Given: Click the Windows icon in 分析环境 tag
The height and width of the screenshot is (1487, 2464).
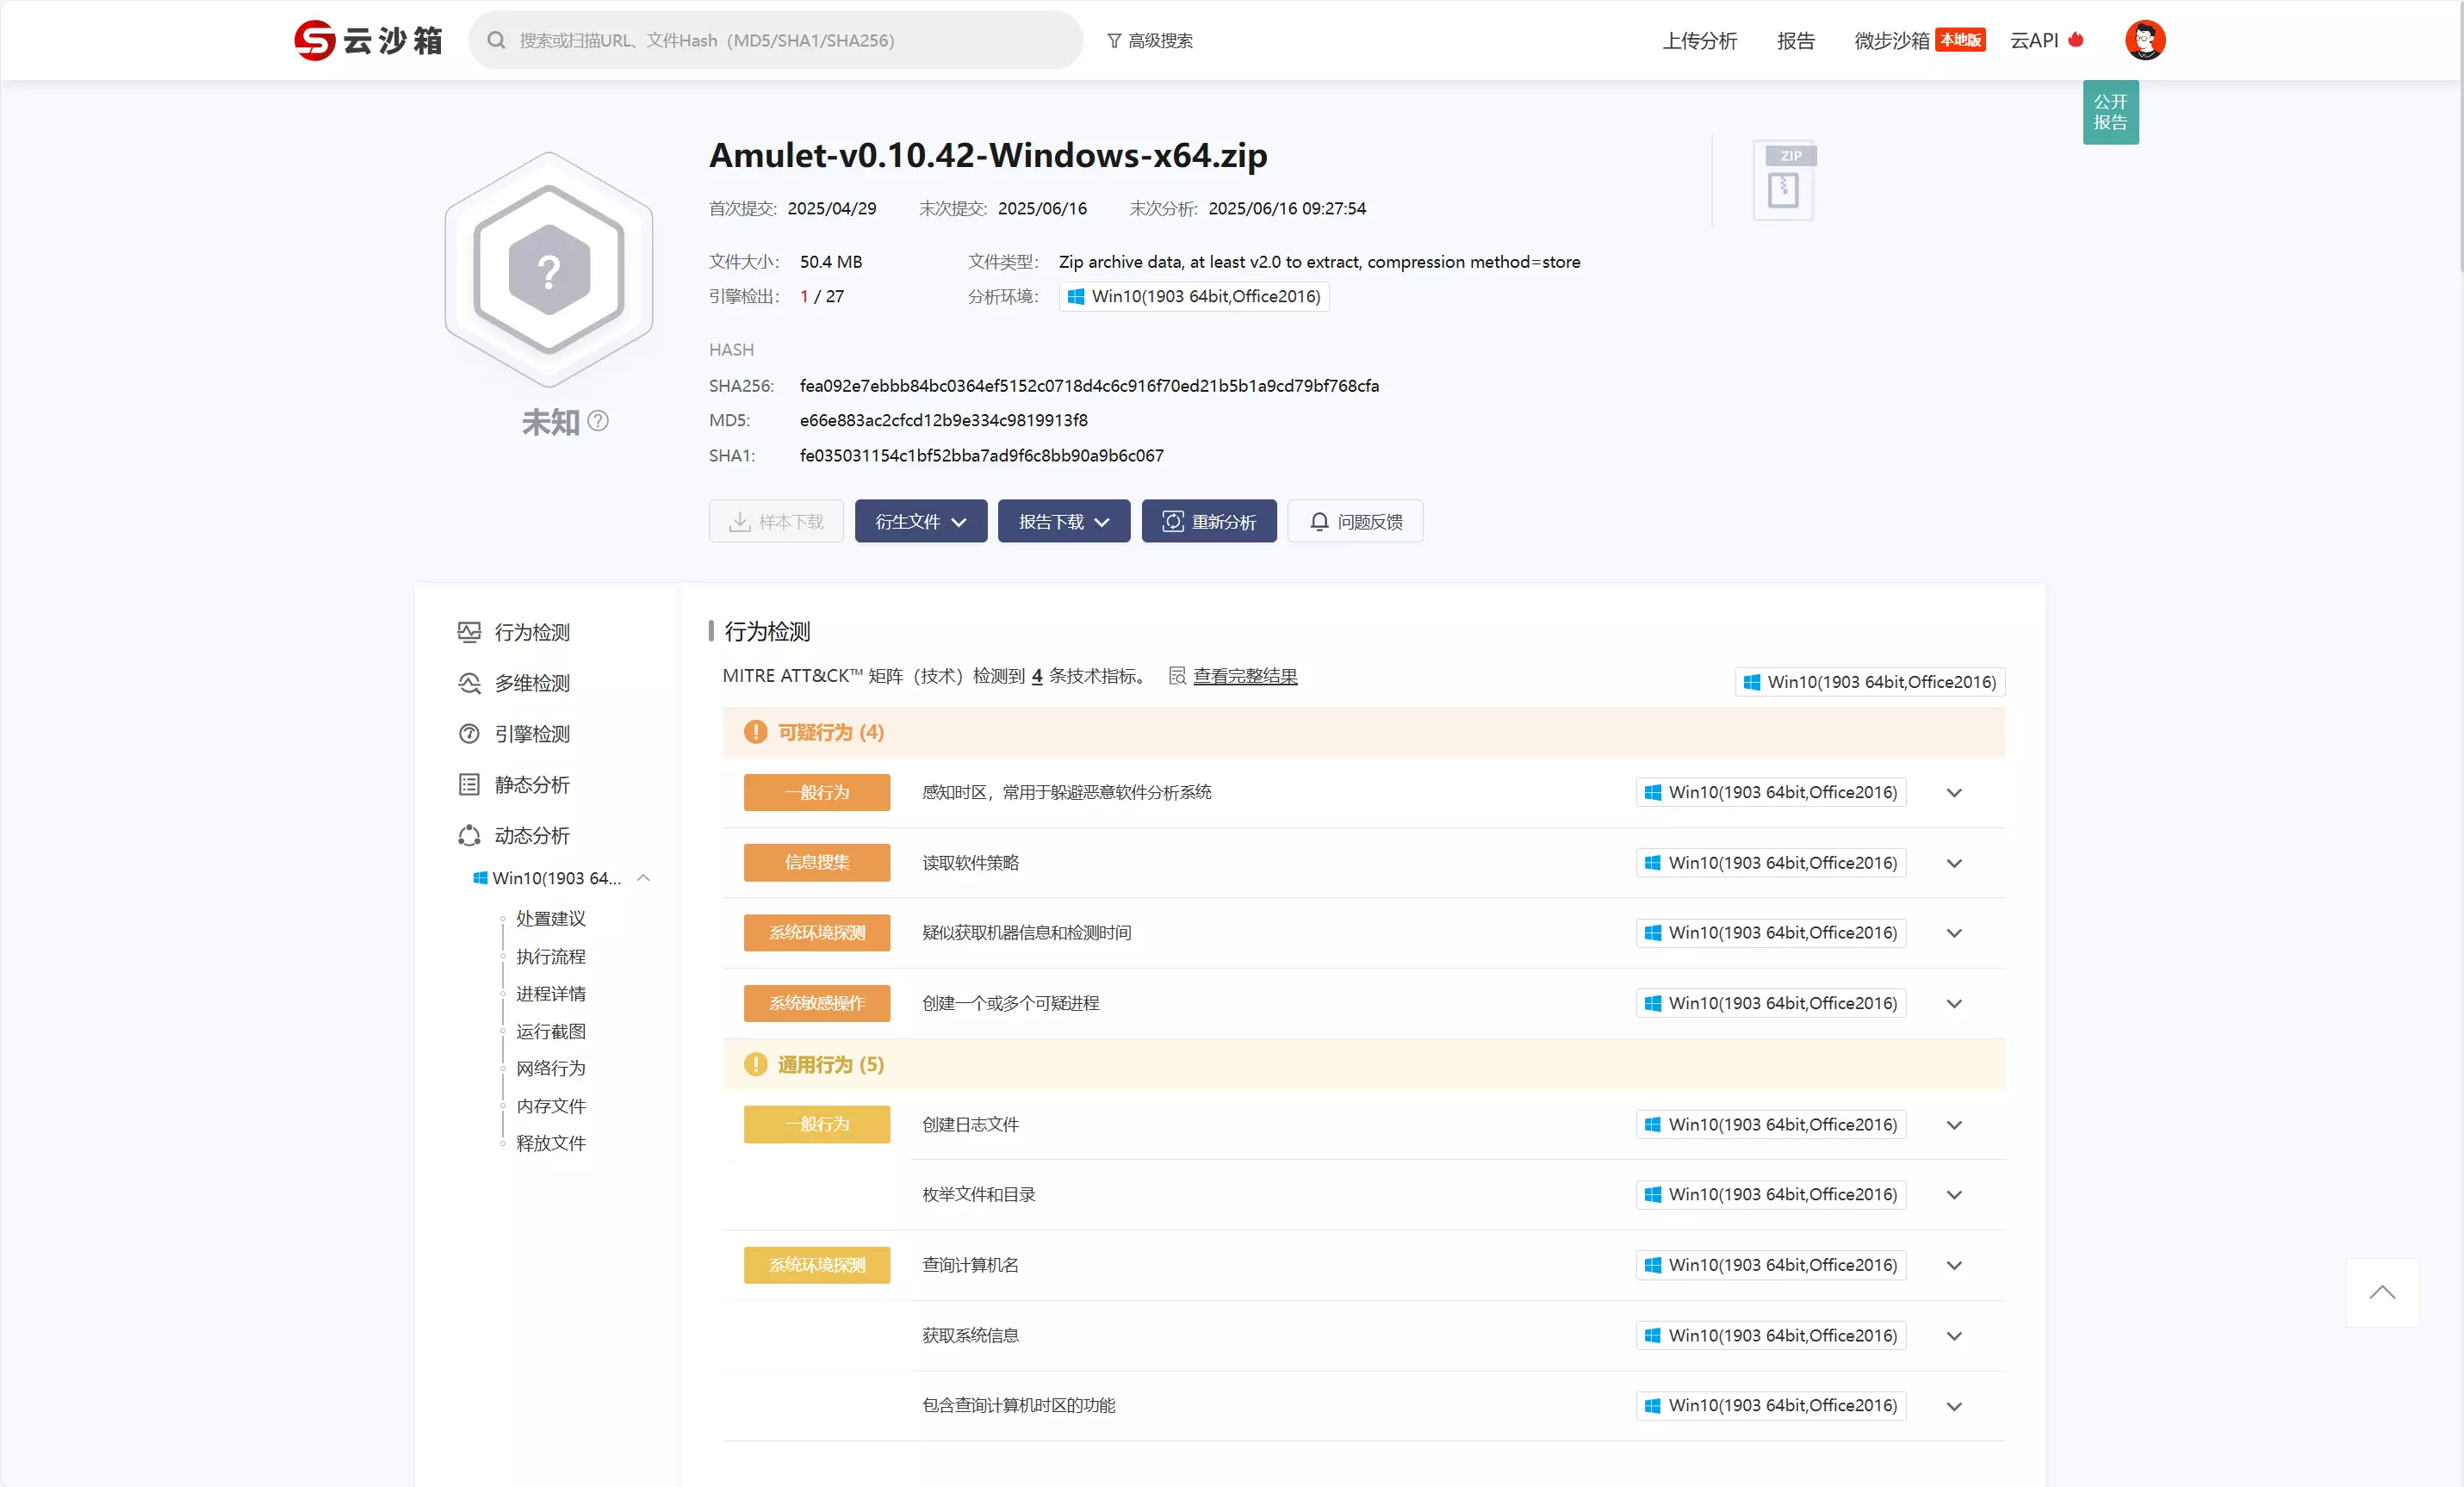Looking at the screenshot, I should pos(1076,297).
